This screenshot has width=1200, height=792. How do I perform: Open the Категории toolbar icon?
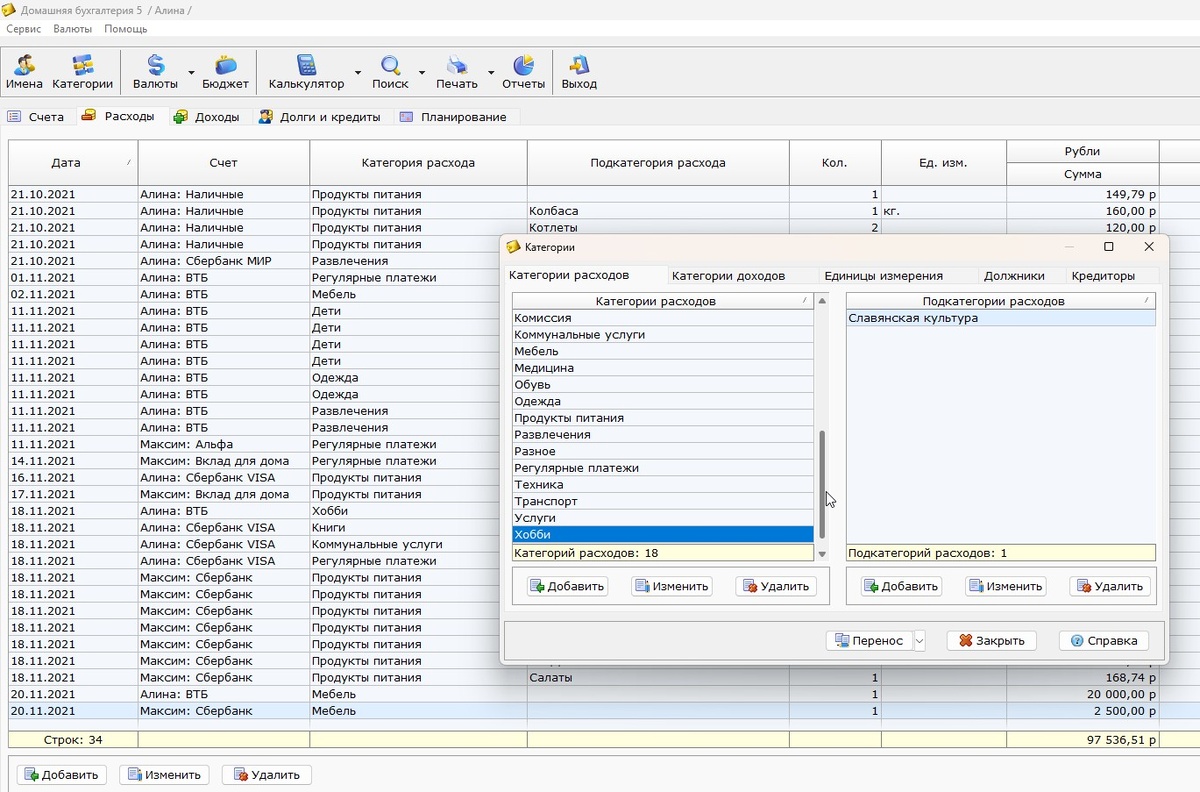click(83, 73)
